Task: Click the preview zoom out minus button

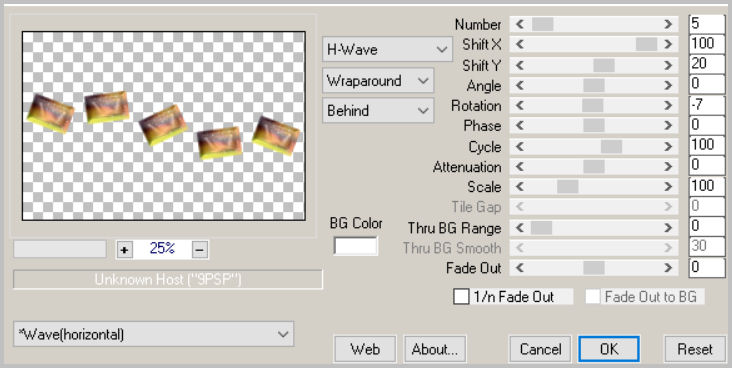Action: click(200, 250)
